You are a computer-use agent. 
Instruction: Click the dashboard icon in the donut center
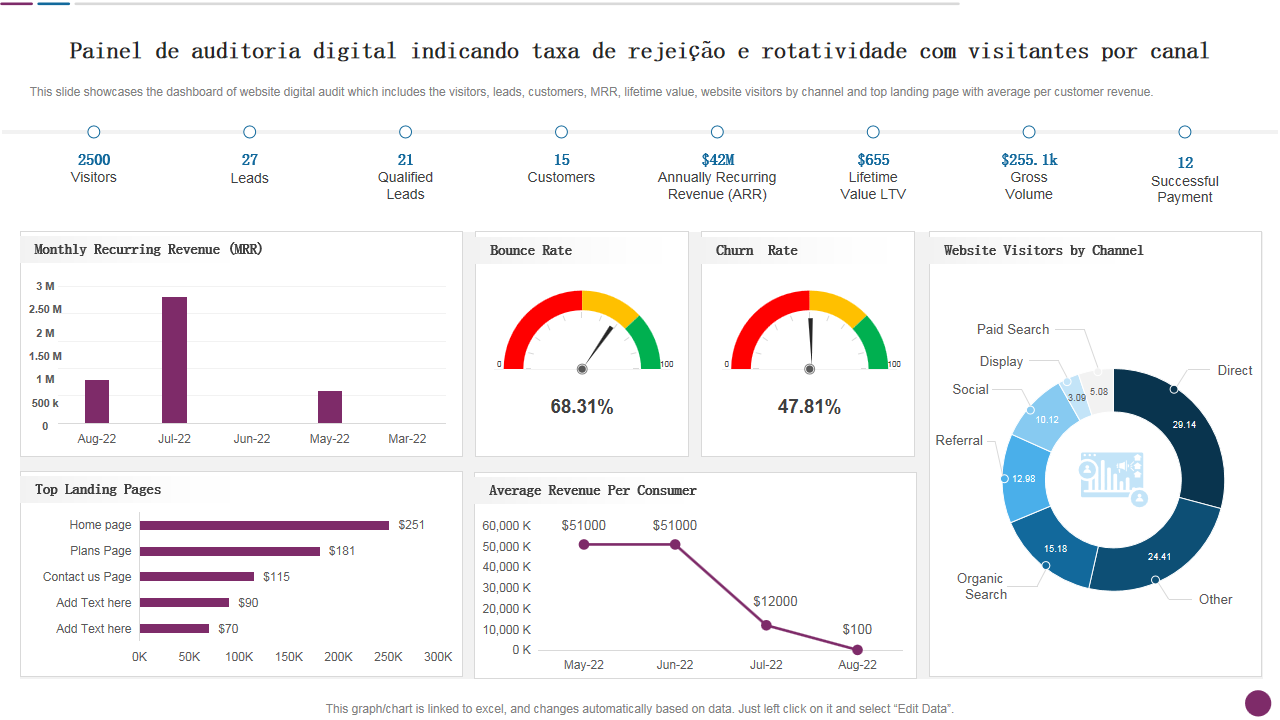(1113, 478)
